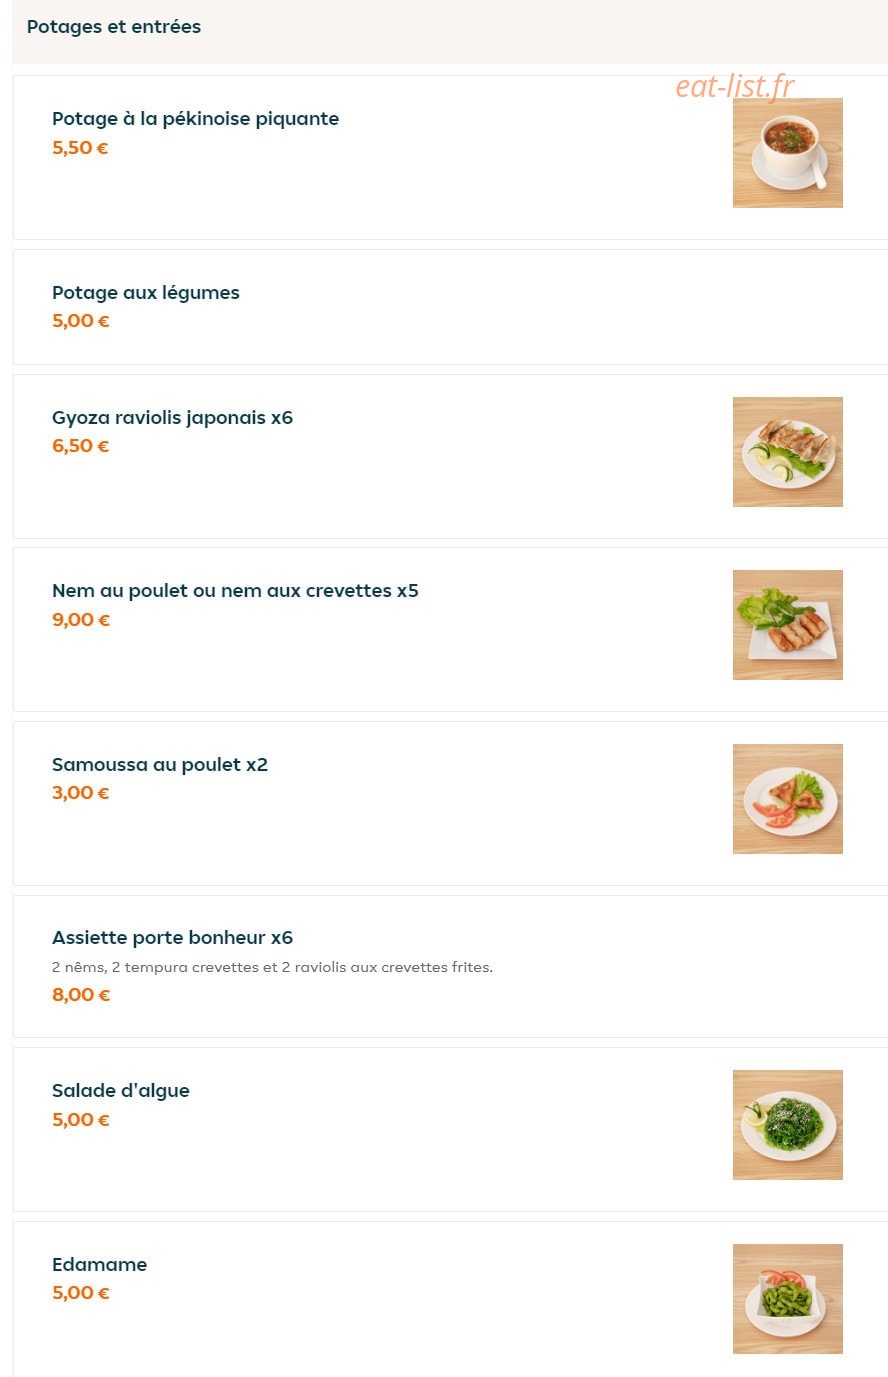The height and width of the screenshot is (1377, 888).
Task: Click the 6,50 € gyoza price
Action: pos(81,446)
